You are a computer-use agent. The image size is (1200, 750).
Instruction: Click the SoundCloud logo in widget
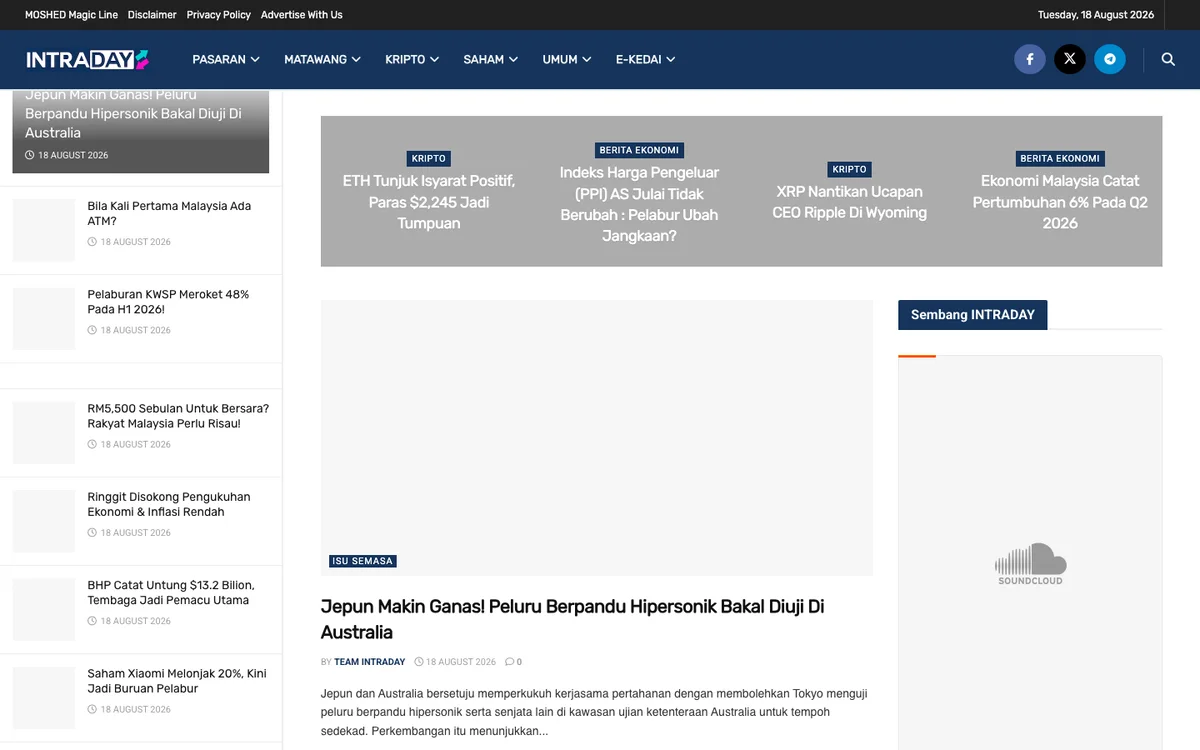point(1030,564)
